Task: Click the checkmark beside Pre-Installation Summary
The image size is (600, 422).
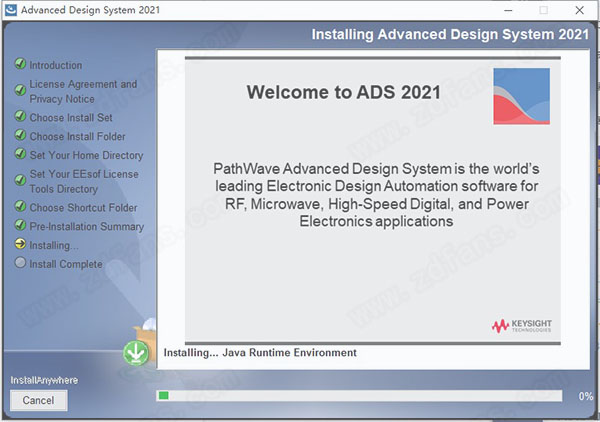Action: (x=20, y=225)
